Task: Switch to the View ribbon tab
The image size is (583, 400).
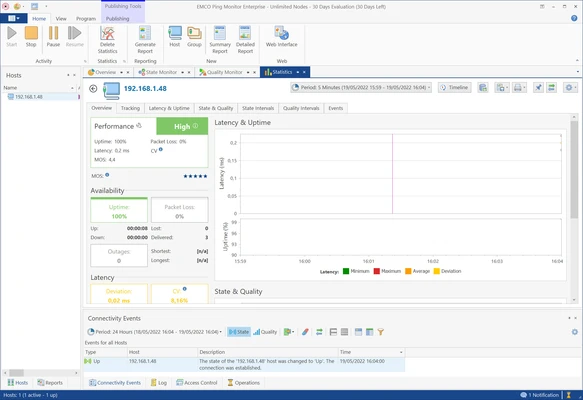Action: 61,19
